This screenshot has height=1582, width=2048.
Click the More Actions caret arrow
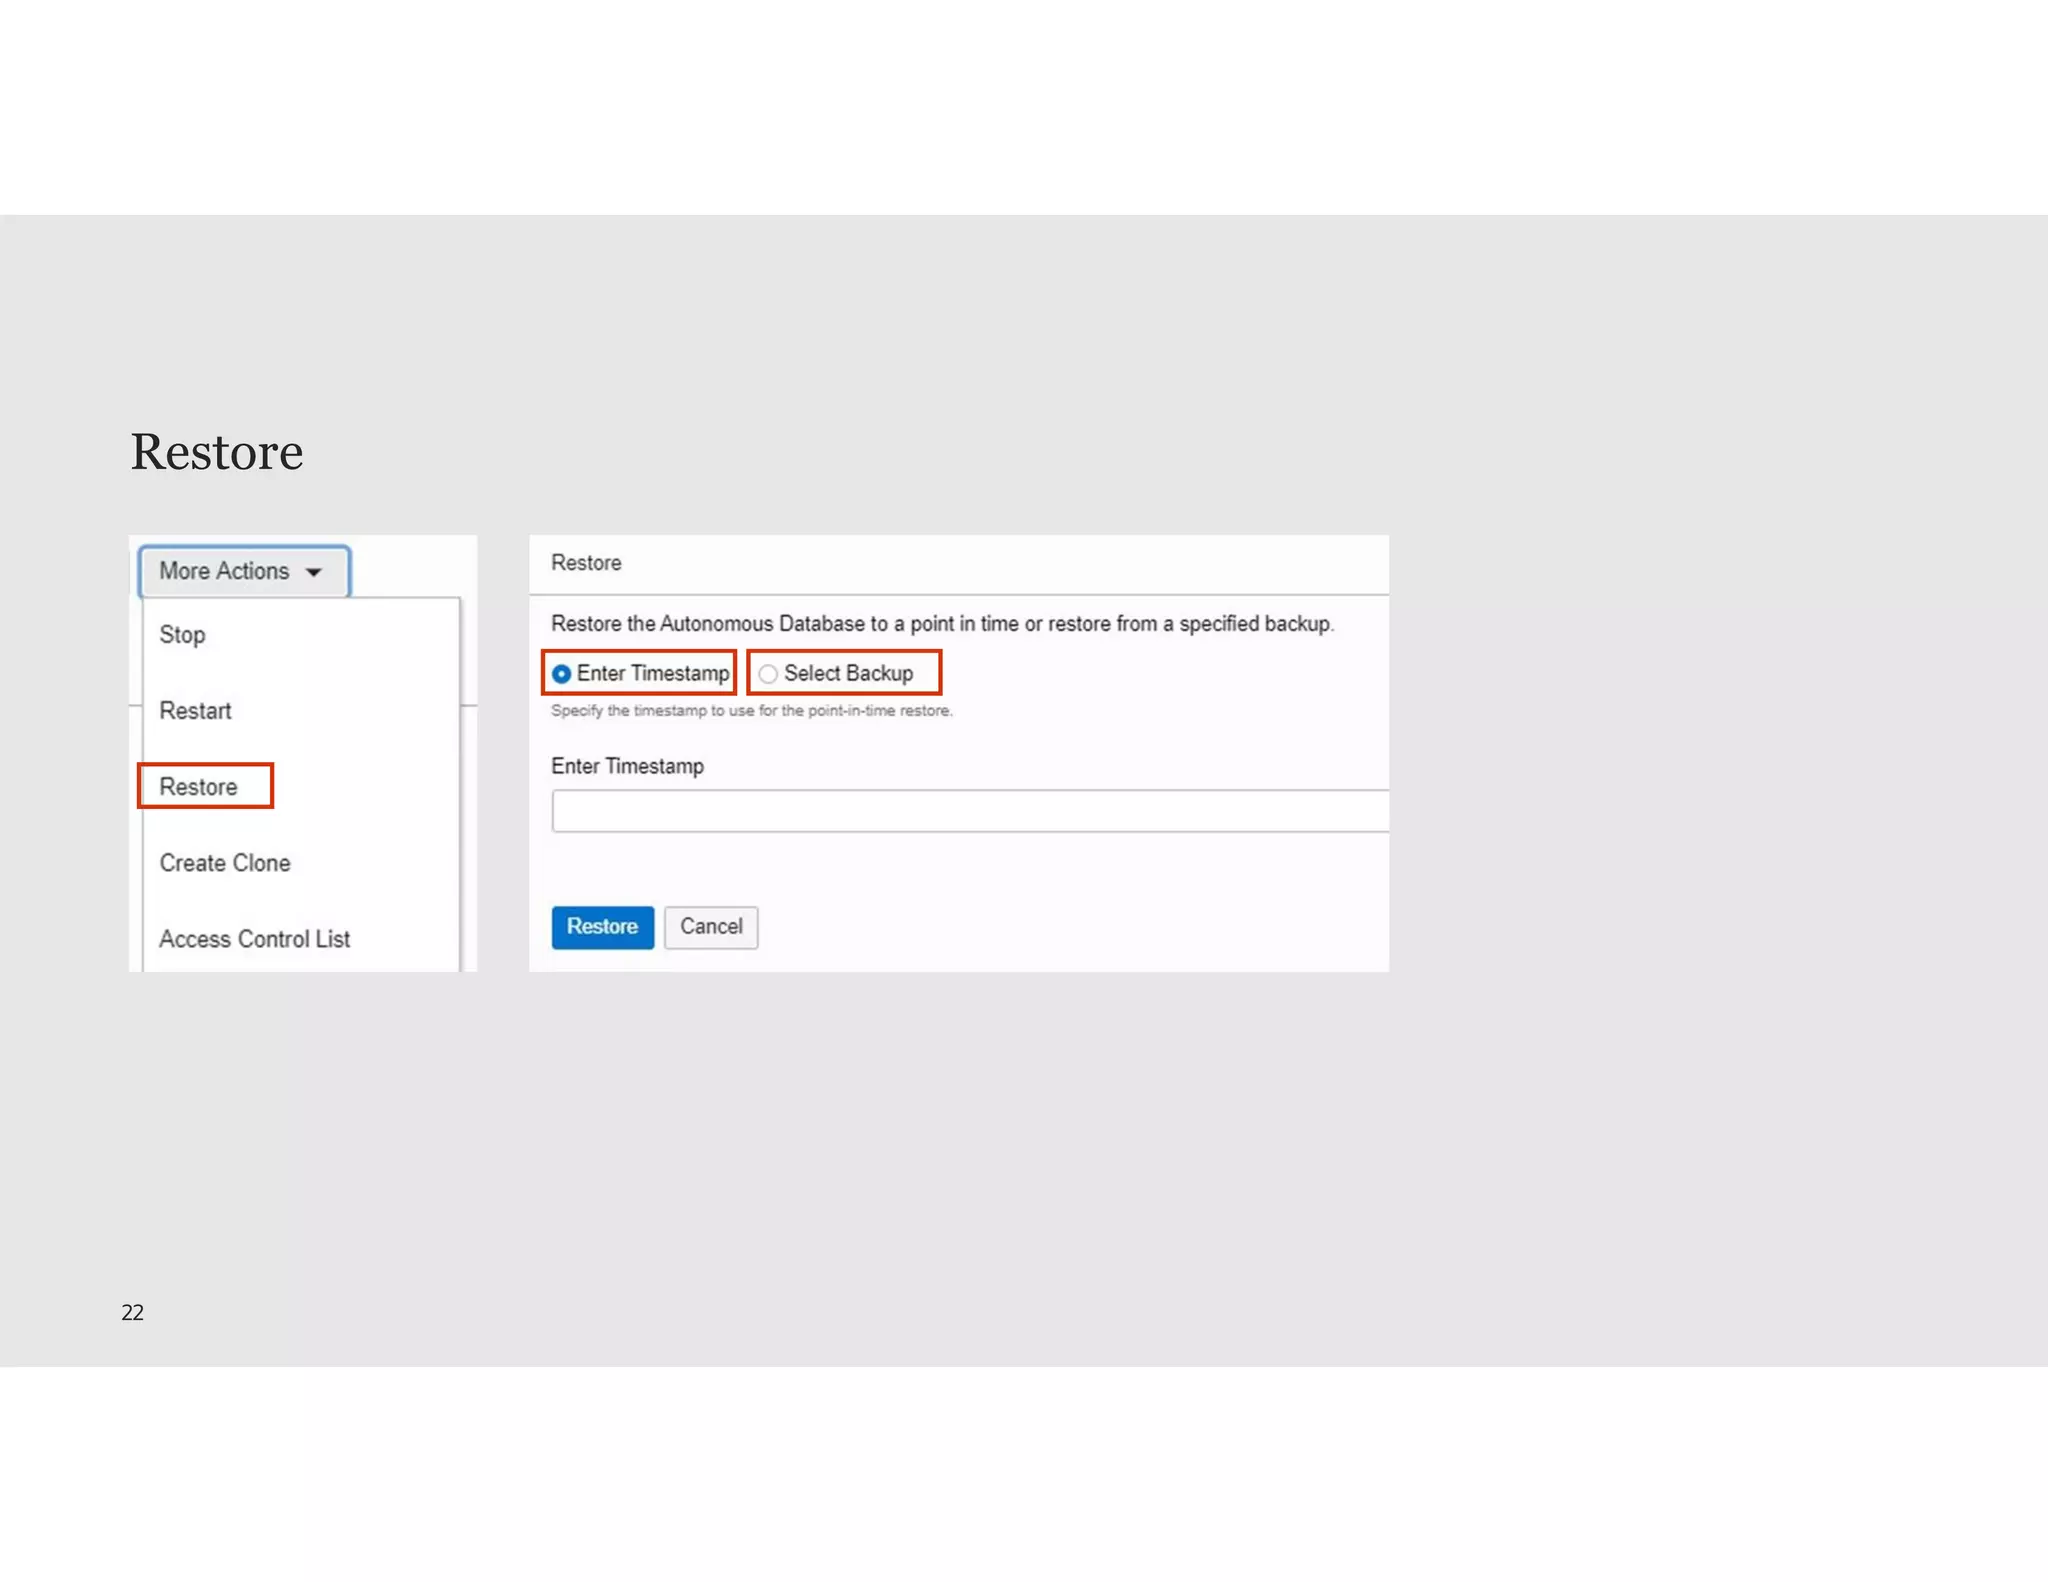(313, 572)
